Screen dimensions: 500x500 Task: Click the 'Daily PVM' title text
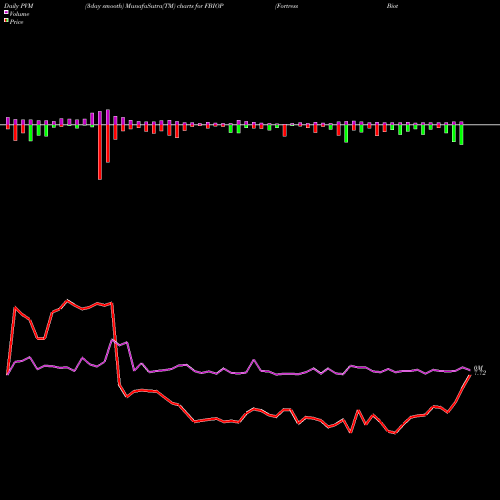coord(19,6)
